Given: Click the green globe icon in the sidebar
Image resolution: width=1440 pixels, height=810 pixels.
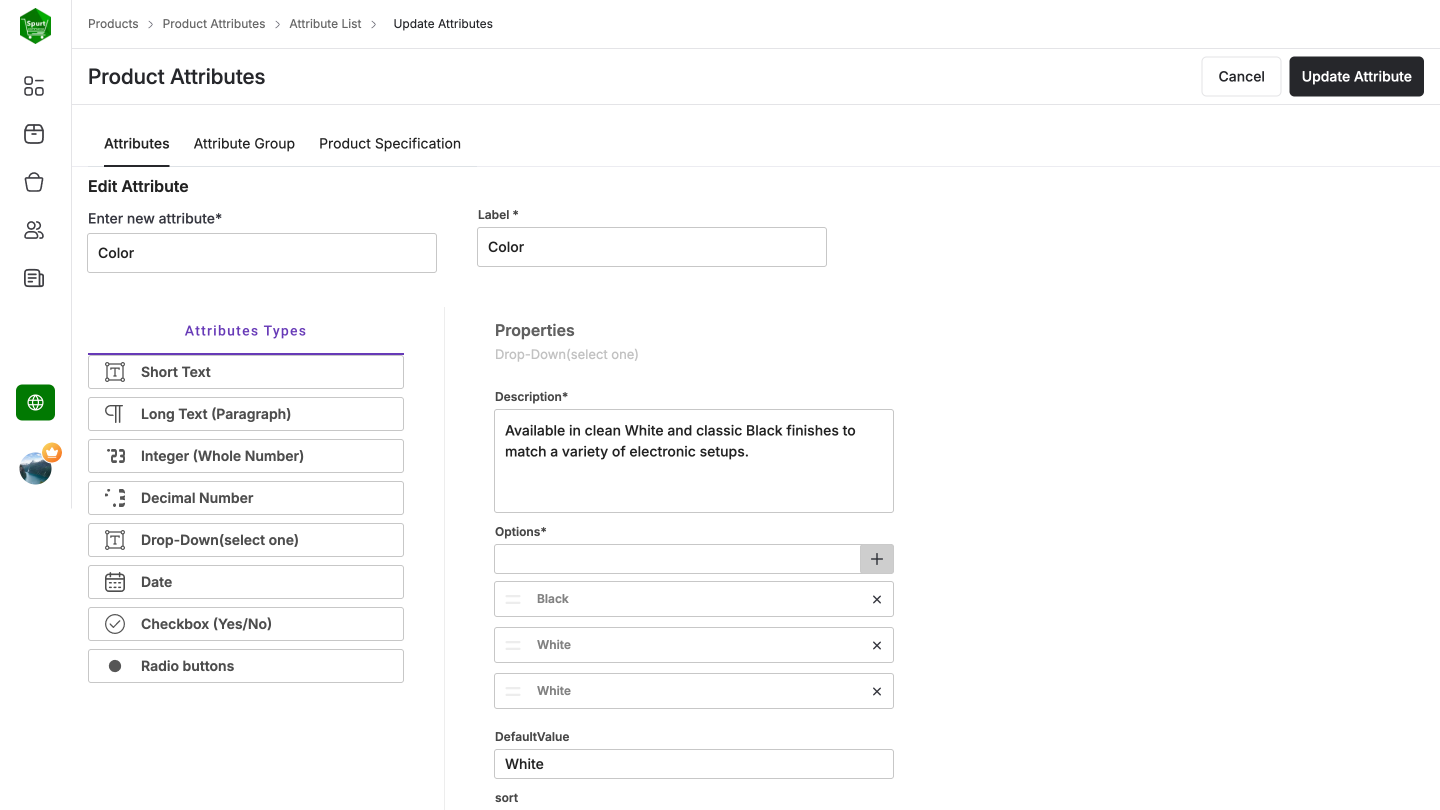Looking at the screenshot, I should (35, 402).
